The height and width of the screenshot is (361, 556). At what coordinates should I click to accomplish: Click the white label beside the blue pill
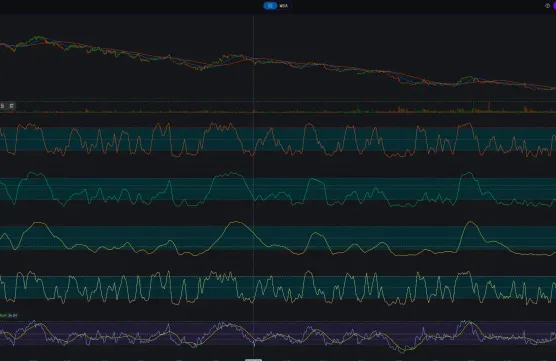pyautogui.click(x=284, y=6)
